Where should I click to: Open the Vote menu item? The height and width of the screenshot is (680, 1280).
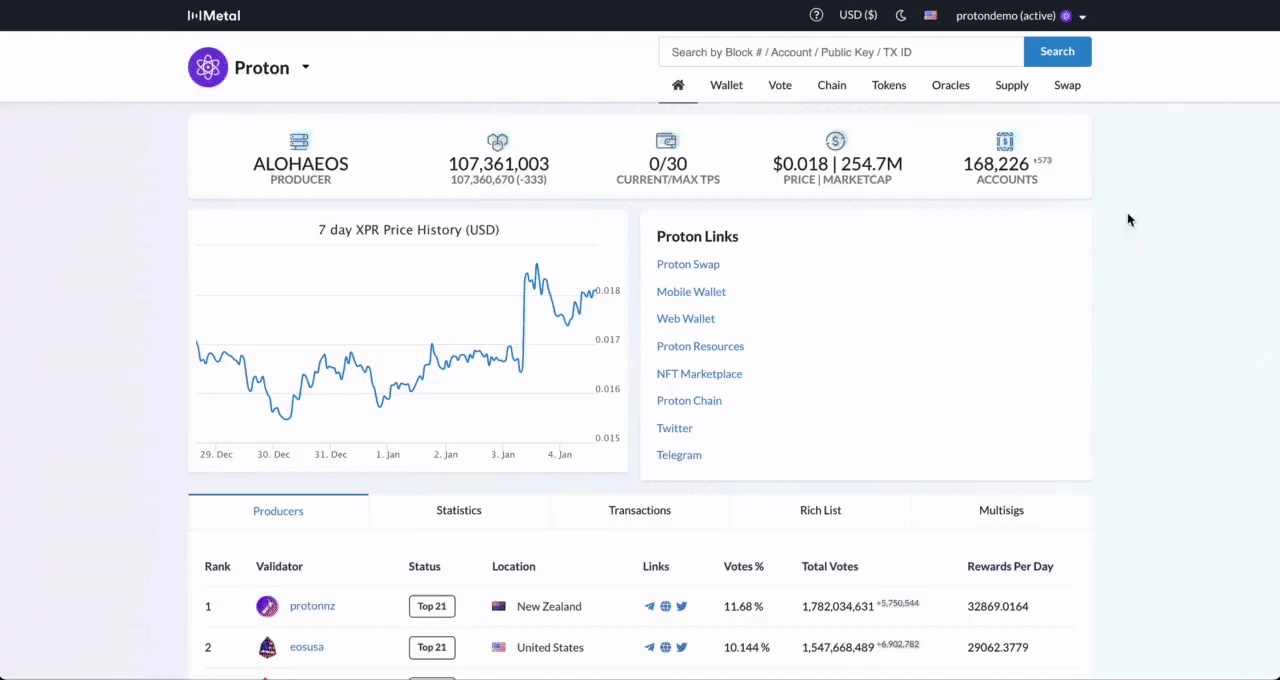pyautogui.click(x=780, y=85)
